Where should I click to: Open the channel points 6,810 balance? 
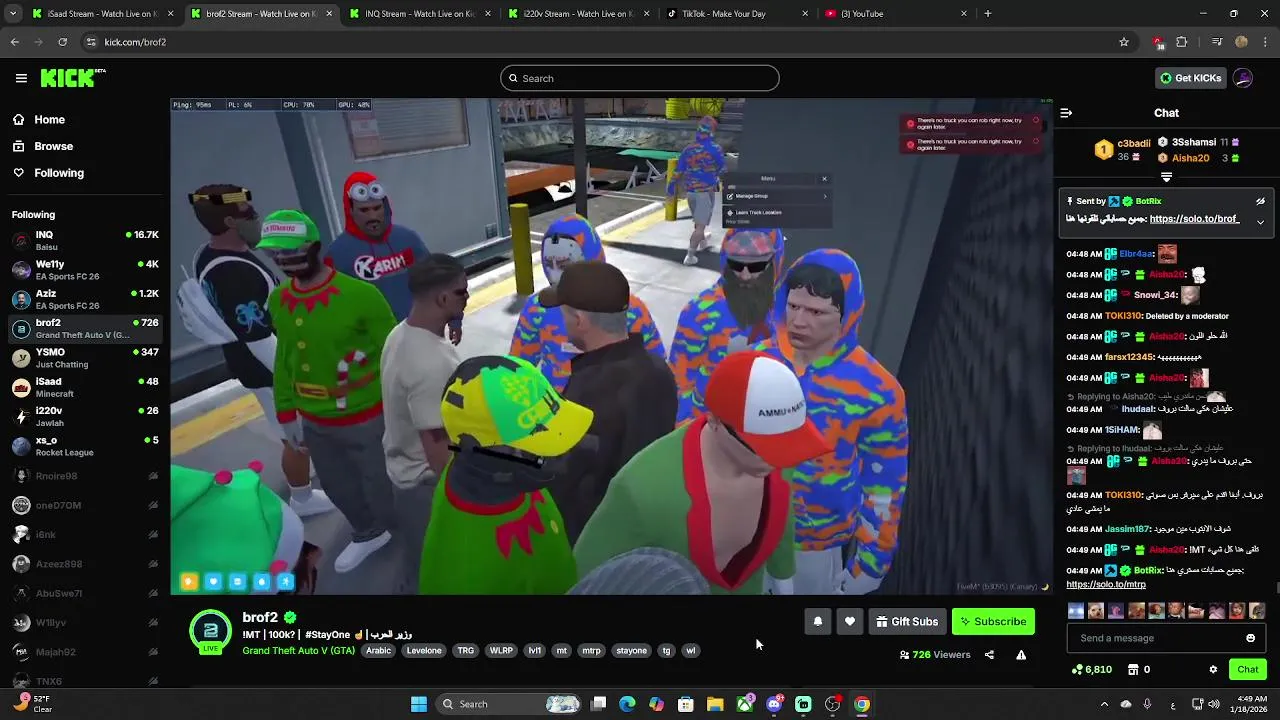1091,670
